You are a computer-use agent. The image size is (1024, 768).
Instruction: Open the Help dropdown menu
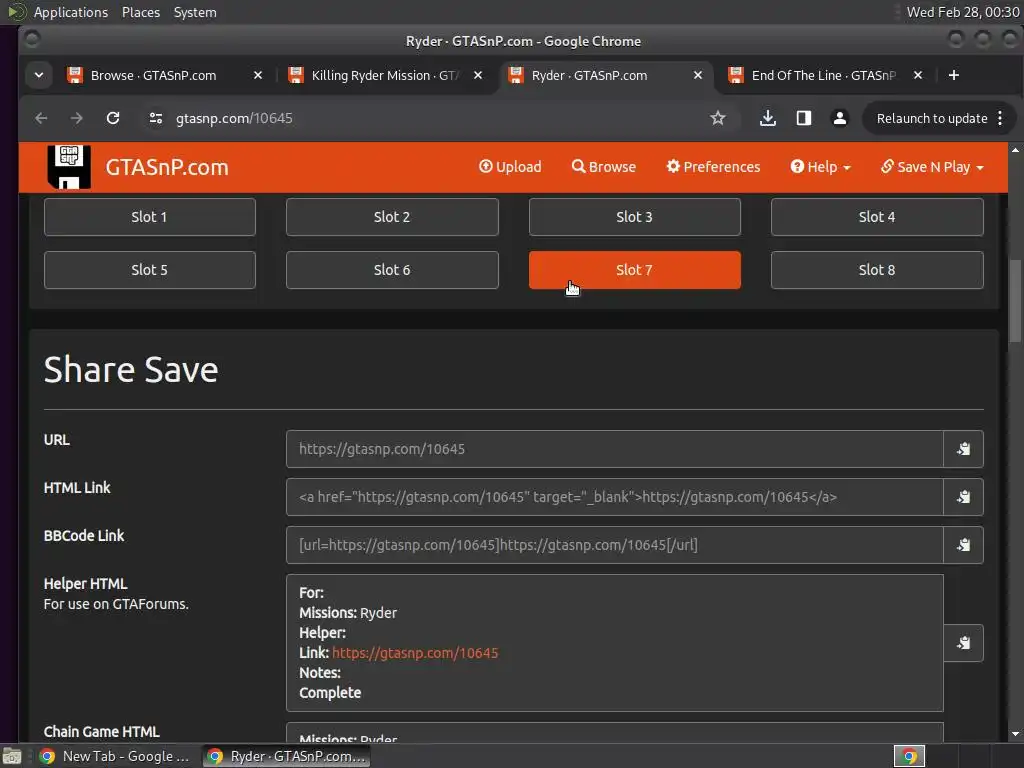820,167
